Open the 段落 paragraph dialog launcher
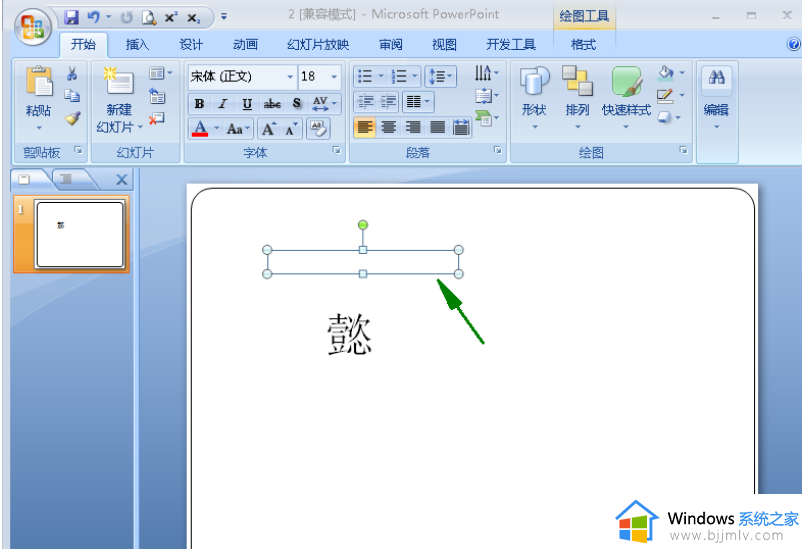The width and height of the screenshot is (804, 549). [497, 150]
